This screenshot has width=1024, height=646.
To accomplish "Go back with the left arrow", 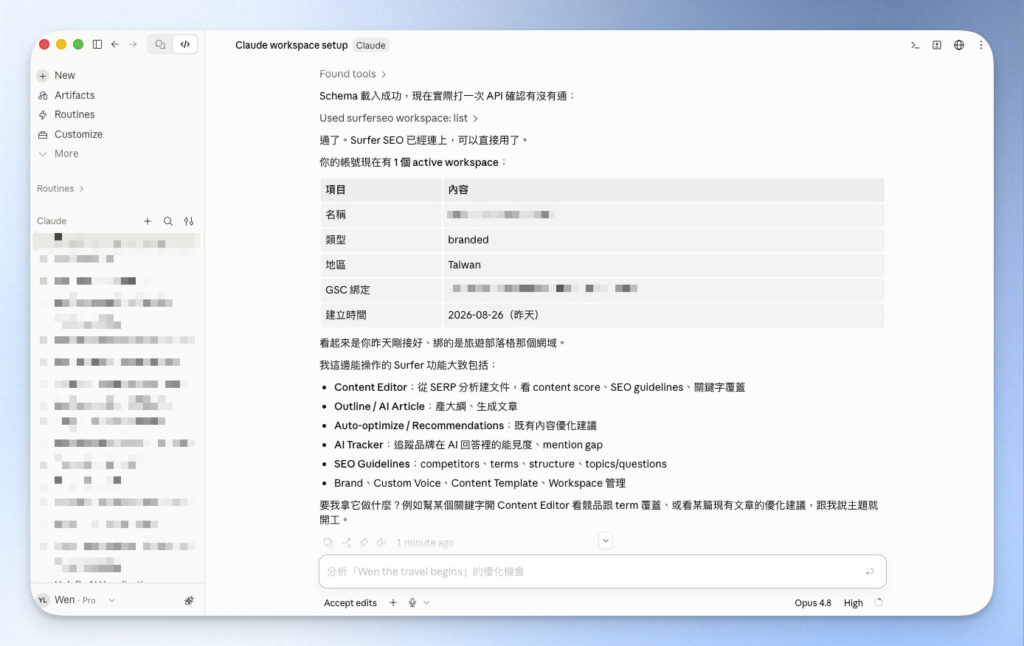I will pos(115,44).
